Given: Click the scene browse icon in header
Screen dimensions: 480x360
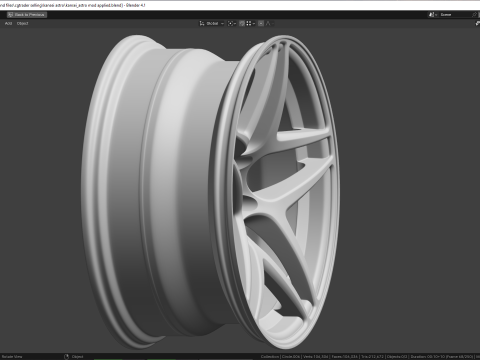Looking at the screenshot, I should pyautogui.click(x=433, y=15).
